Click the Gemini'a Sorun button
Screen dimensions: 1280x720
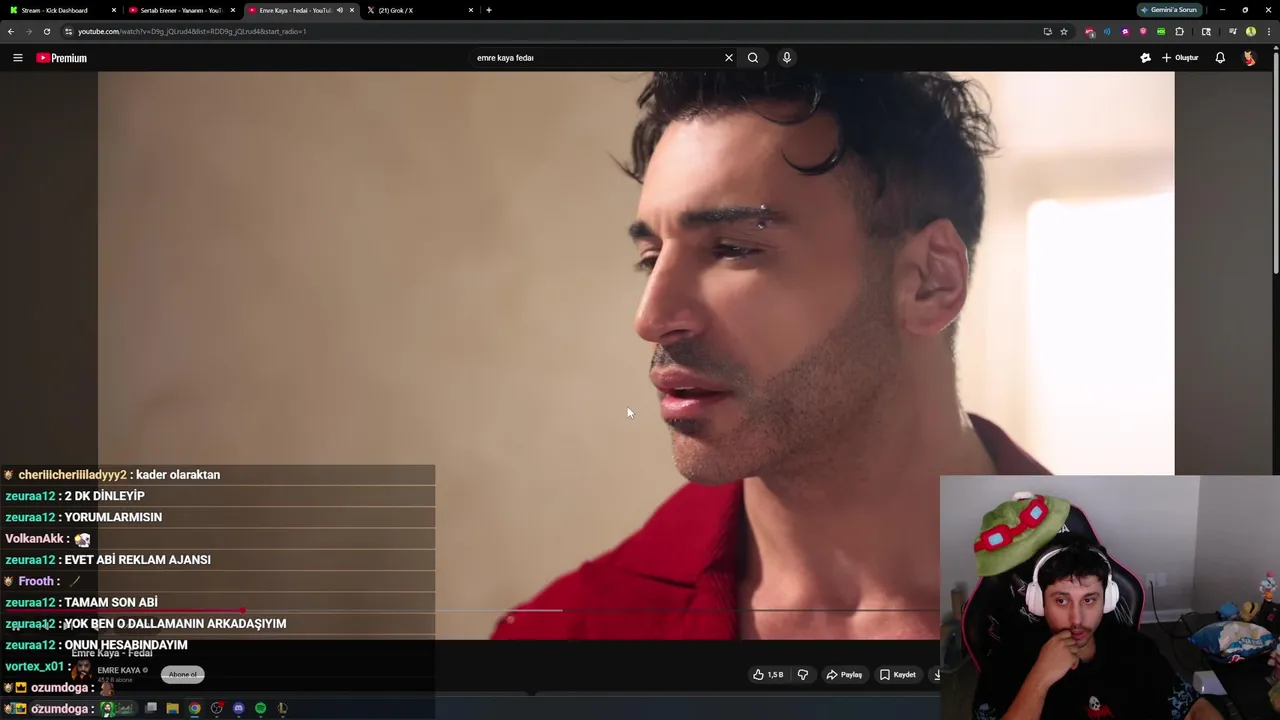[1169, 10]
